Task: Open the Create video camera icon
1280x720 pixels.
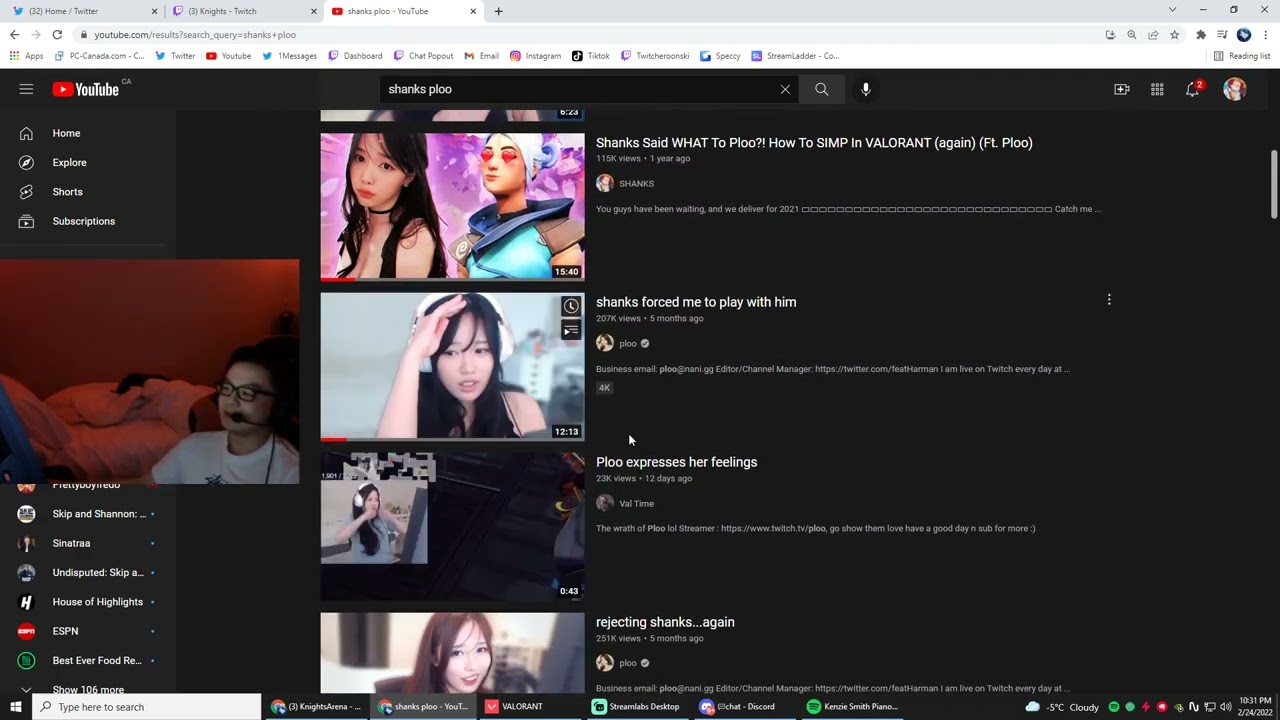Action: 1122,89
